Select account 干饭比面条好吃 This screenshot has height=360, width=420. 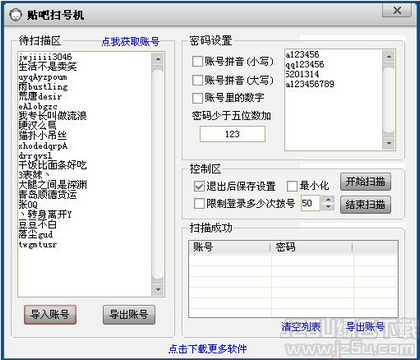tap(53, 165)
